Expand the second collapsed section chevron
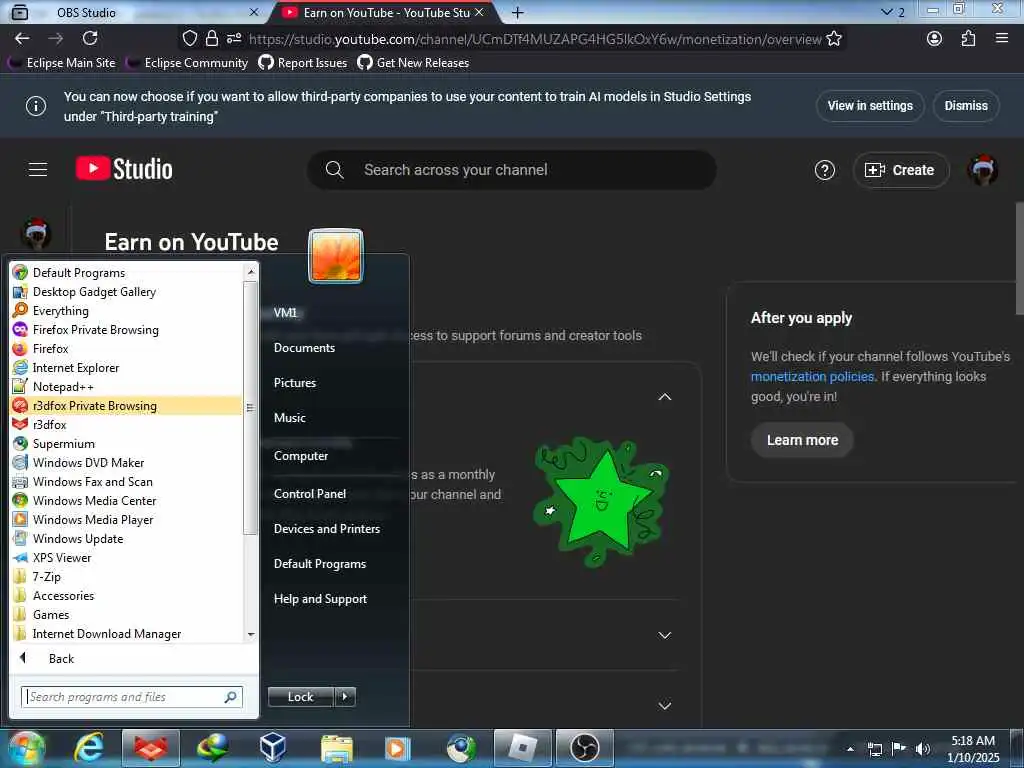The width and height of the screenshot is (1024, 768). (x=665, y=635)
